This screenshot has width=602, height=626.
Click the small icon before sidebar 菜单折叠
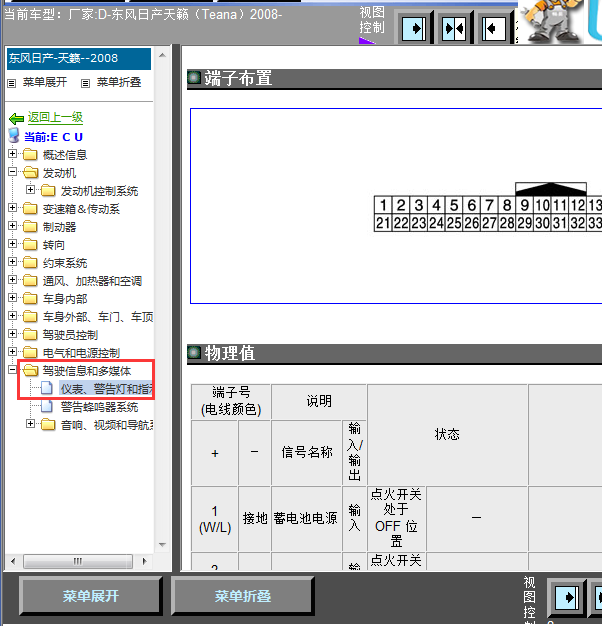coord(85,83)
